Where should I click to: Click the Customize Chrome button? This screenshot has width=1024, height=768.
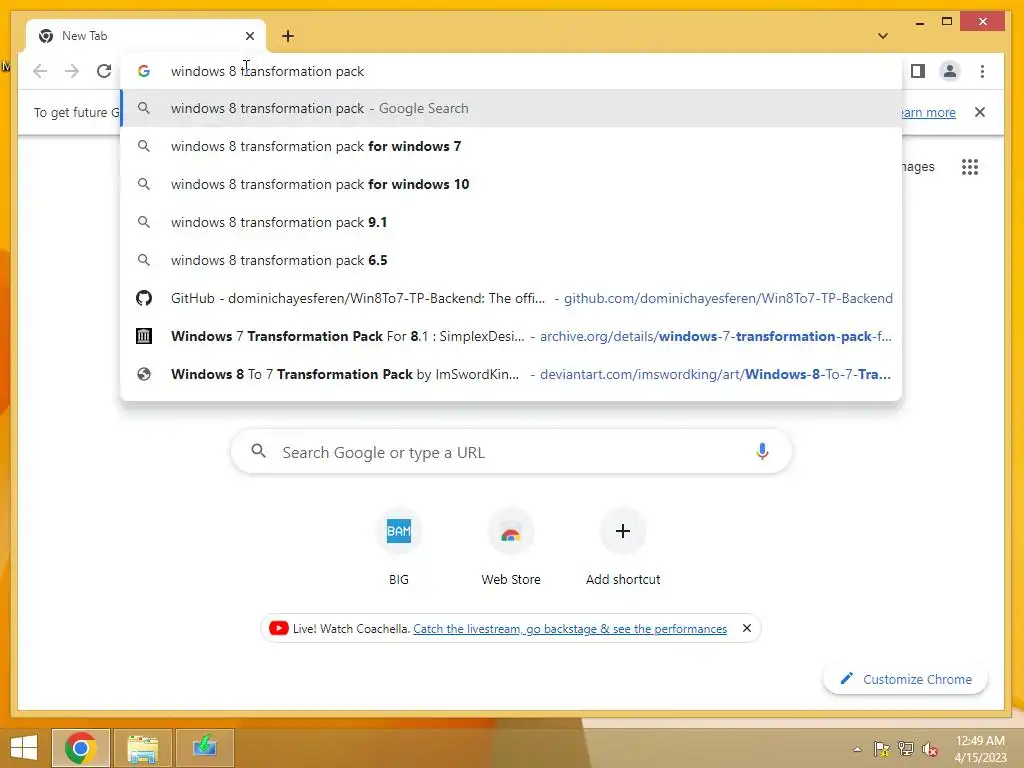pos(905,679)
